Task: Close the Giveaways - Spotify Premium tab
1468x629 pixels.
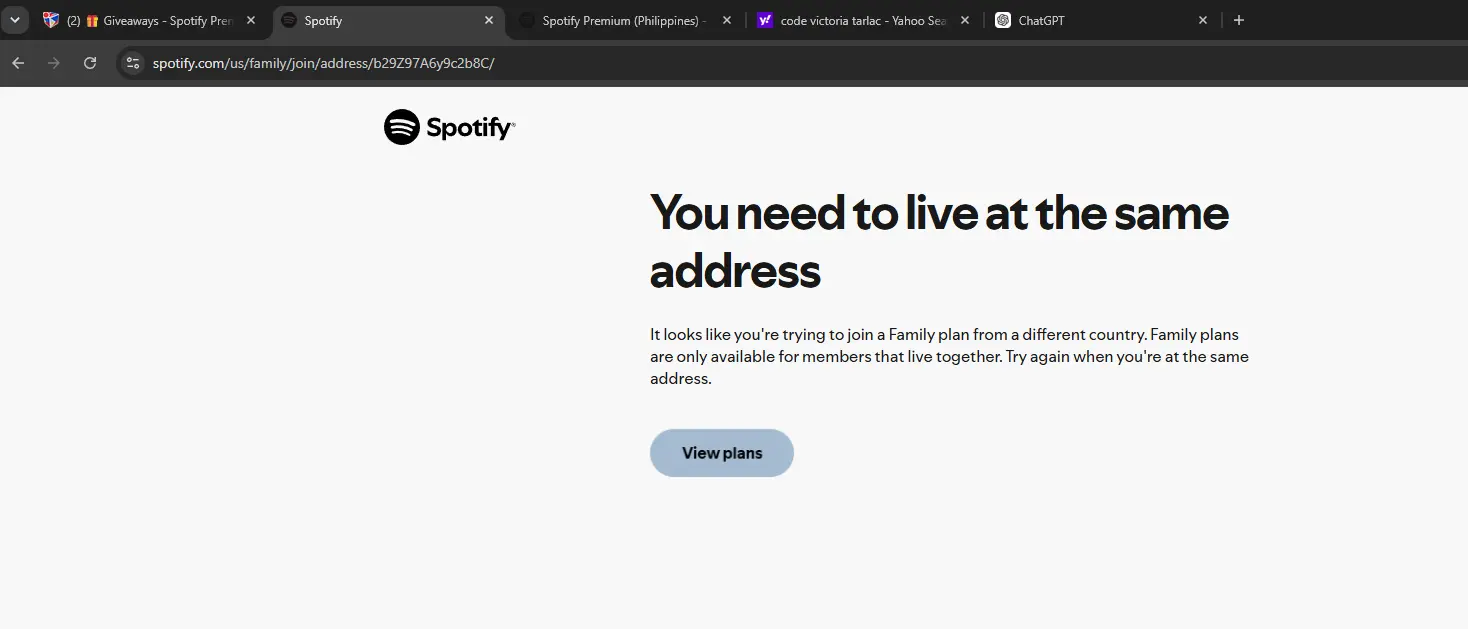Action: click(x=251, y=20)
